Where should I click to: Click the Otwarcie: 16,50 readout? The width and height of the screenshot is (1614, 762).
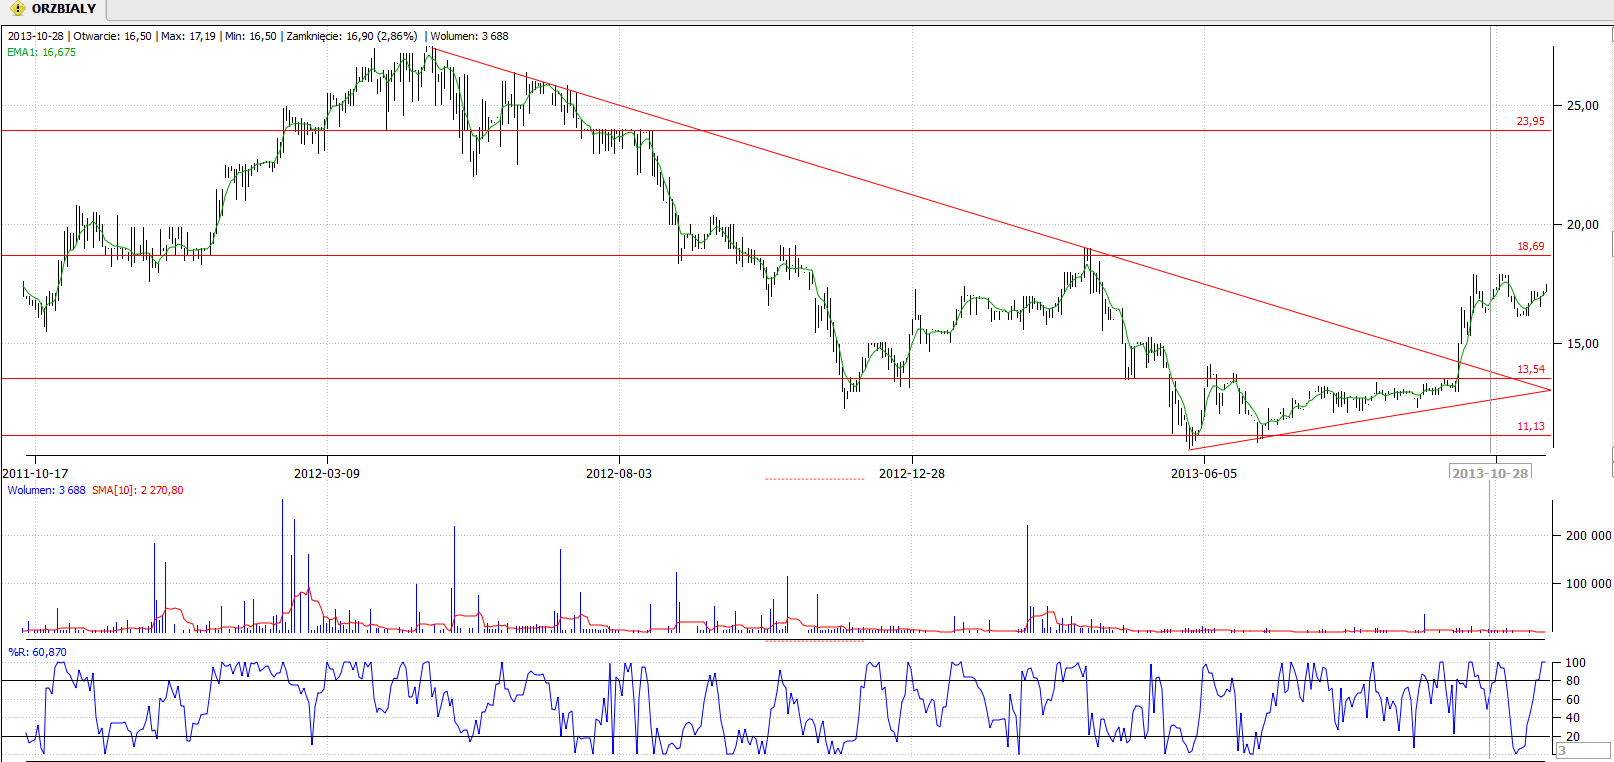(x=112, y=36)
